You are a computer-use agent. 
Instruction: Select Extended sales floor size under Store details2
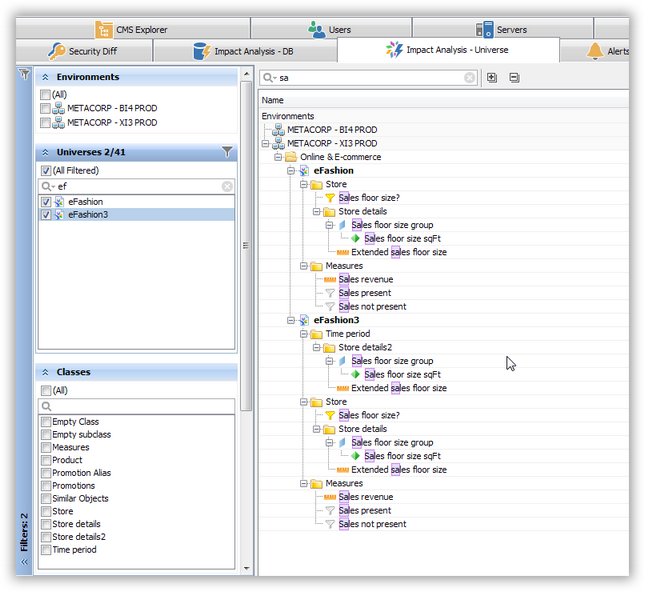[399, 388]
